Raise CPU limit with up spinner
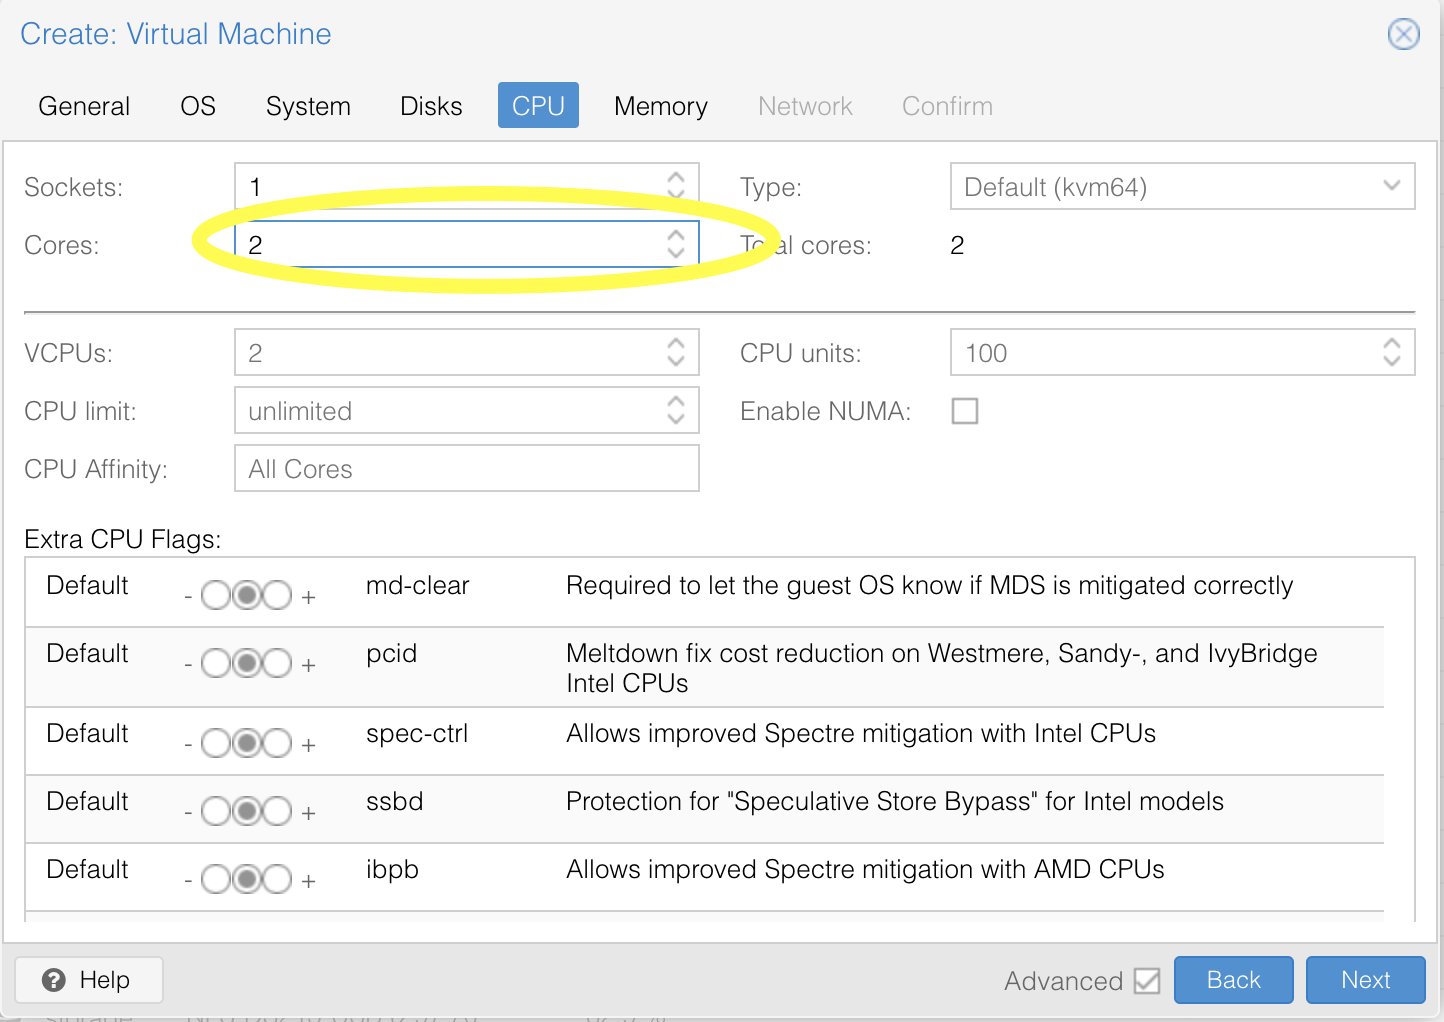1444x1022 pixels. (x=676, y=401)
